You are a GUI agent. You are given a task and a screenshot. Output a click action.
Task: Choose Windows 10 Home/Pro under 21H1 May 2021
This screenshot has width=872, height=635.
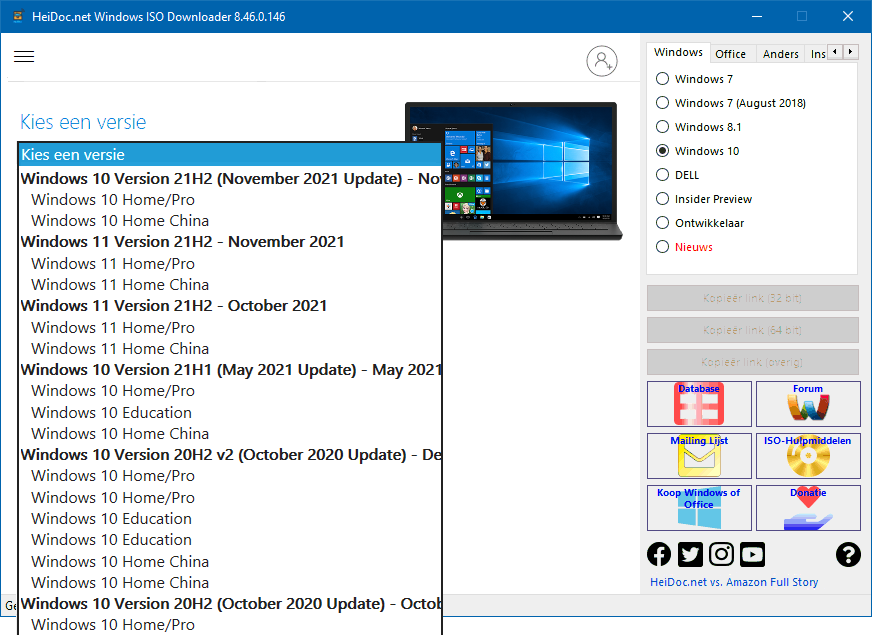[x=230, y=391]
